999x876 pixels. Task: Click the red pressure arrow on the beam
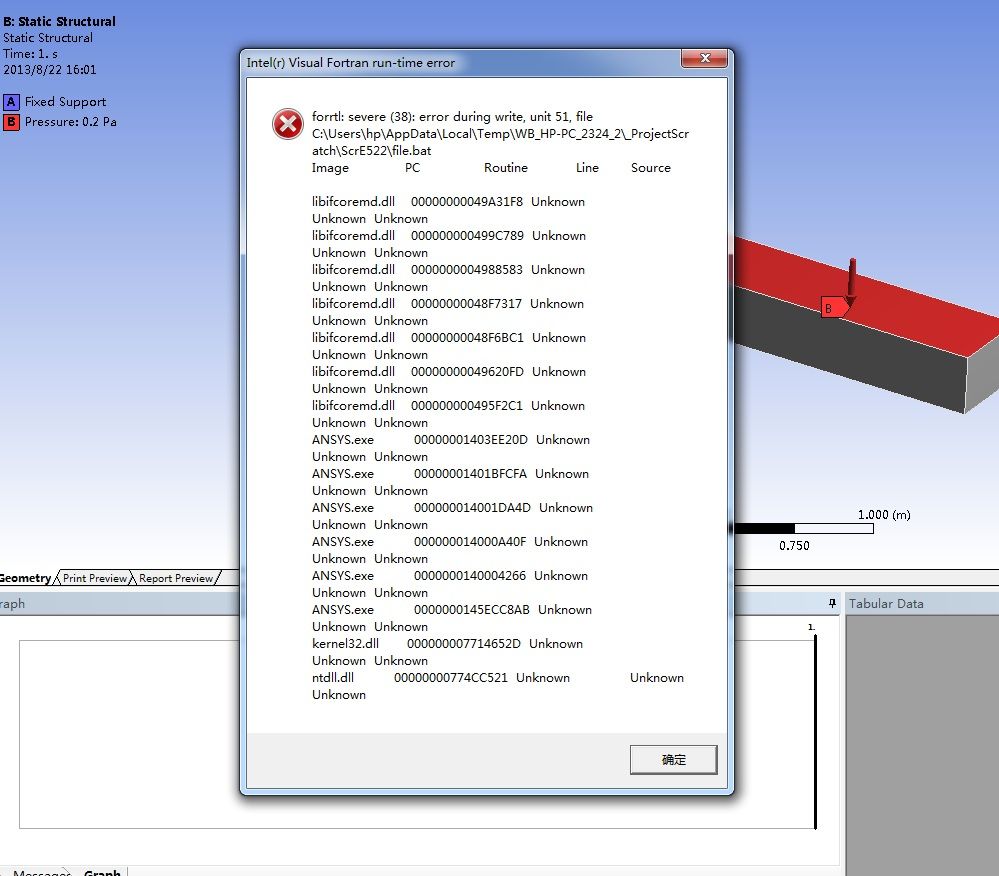[852, 280]
